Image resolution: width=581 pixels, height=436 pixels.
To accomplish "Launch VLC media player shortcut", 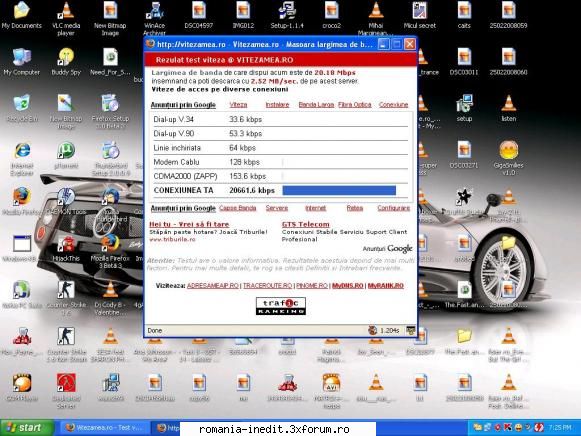I will coord(66,19).
